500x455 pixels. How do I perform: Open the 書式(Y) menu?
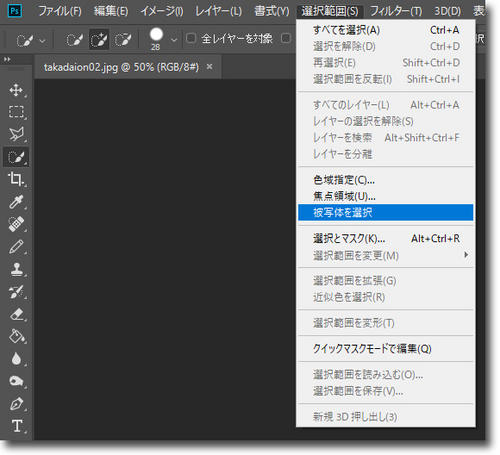click(272, 11)
